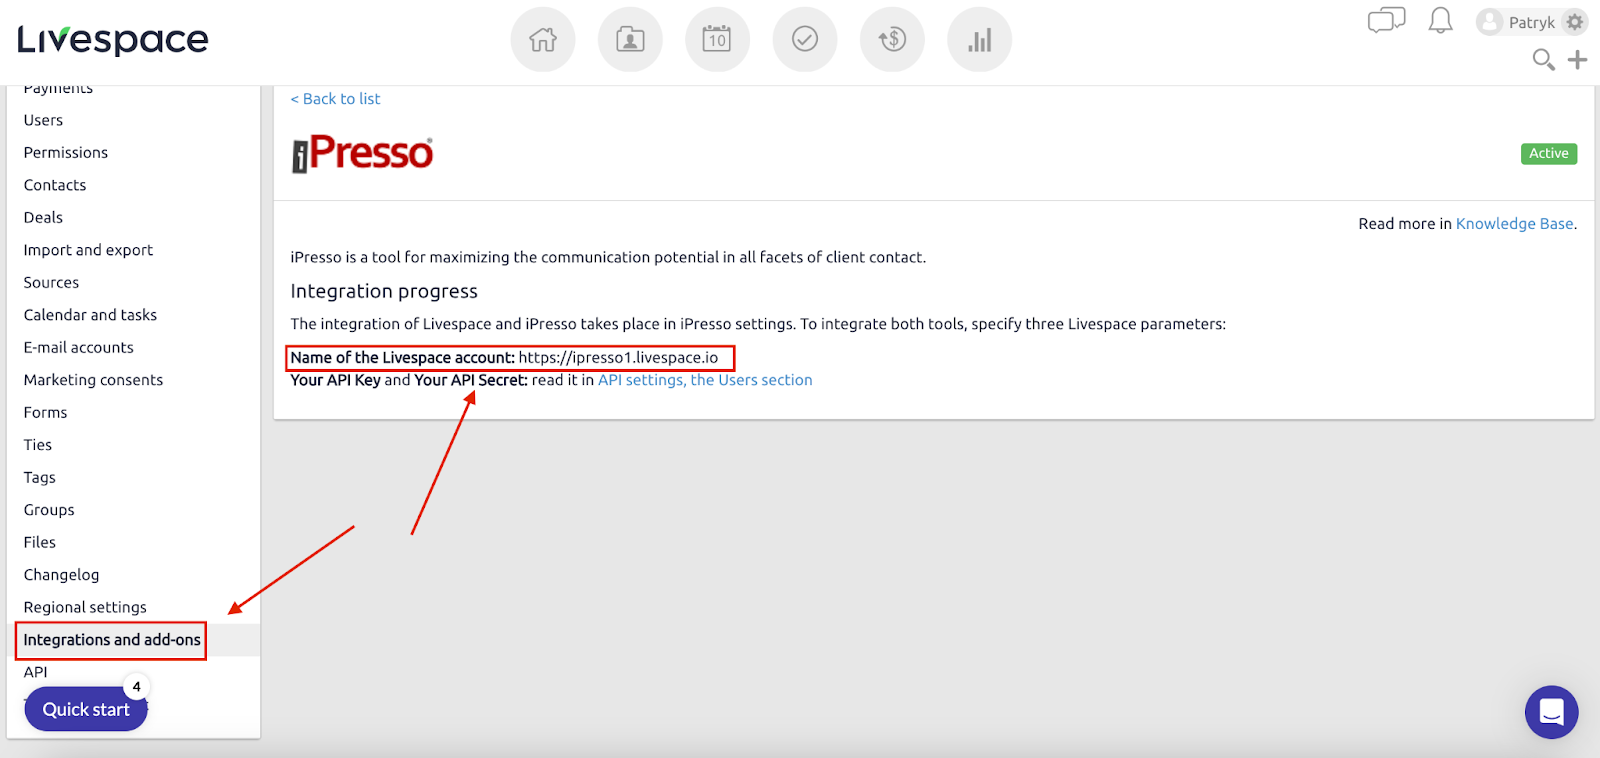The image size is (1600, 758).
Task: Open the Reports bar chart icon
Action: click(x=979, y=40)
